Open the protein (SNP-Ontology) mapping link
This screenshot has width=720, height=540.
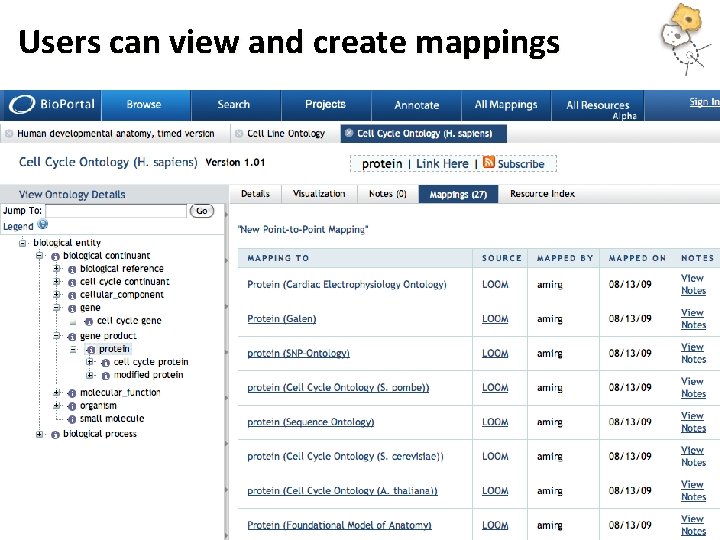coord(298,353)
